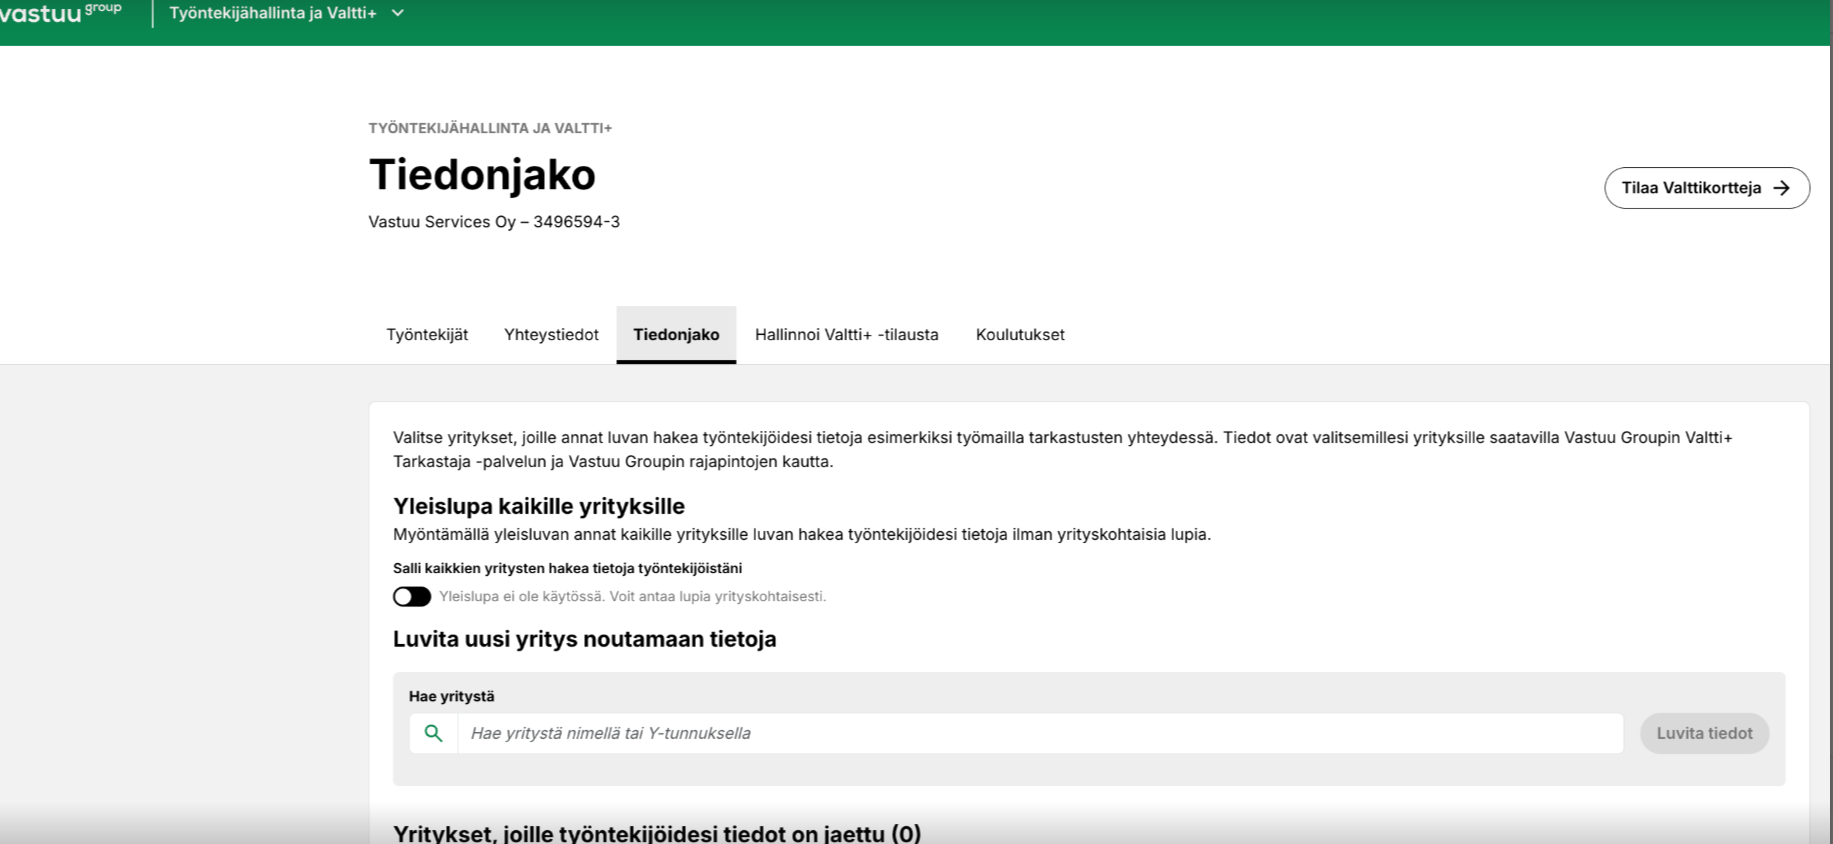This screenshot has height=844, width=1833.
Task: Open the Yhteystiedot tab
Action: point(551,335)
